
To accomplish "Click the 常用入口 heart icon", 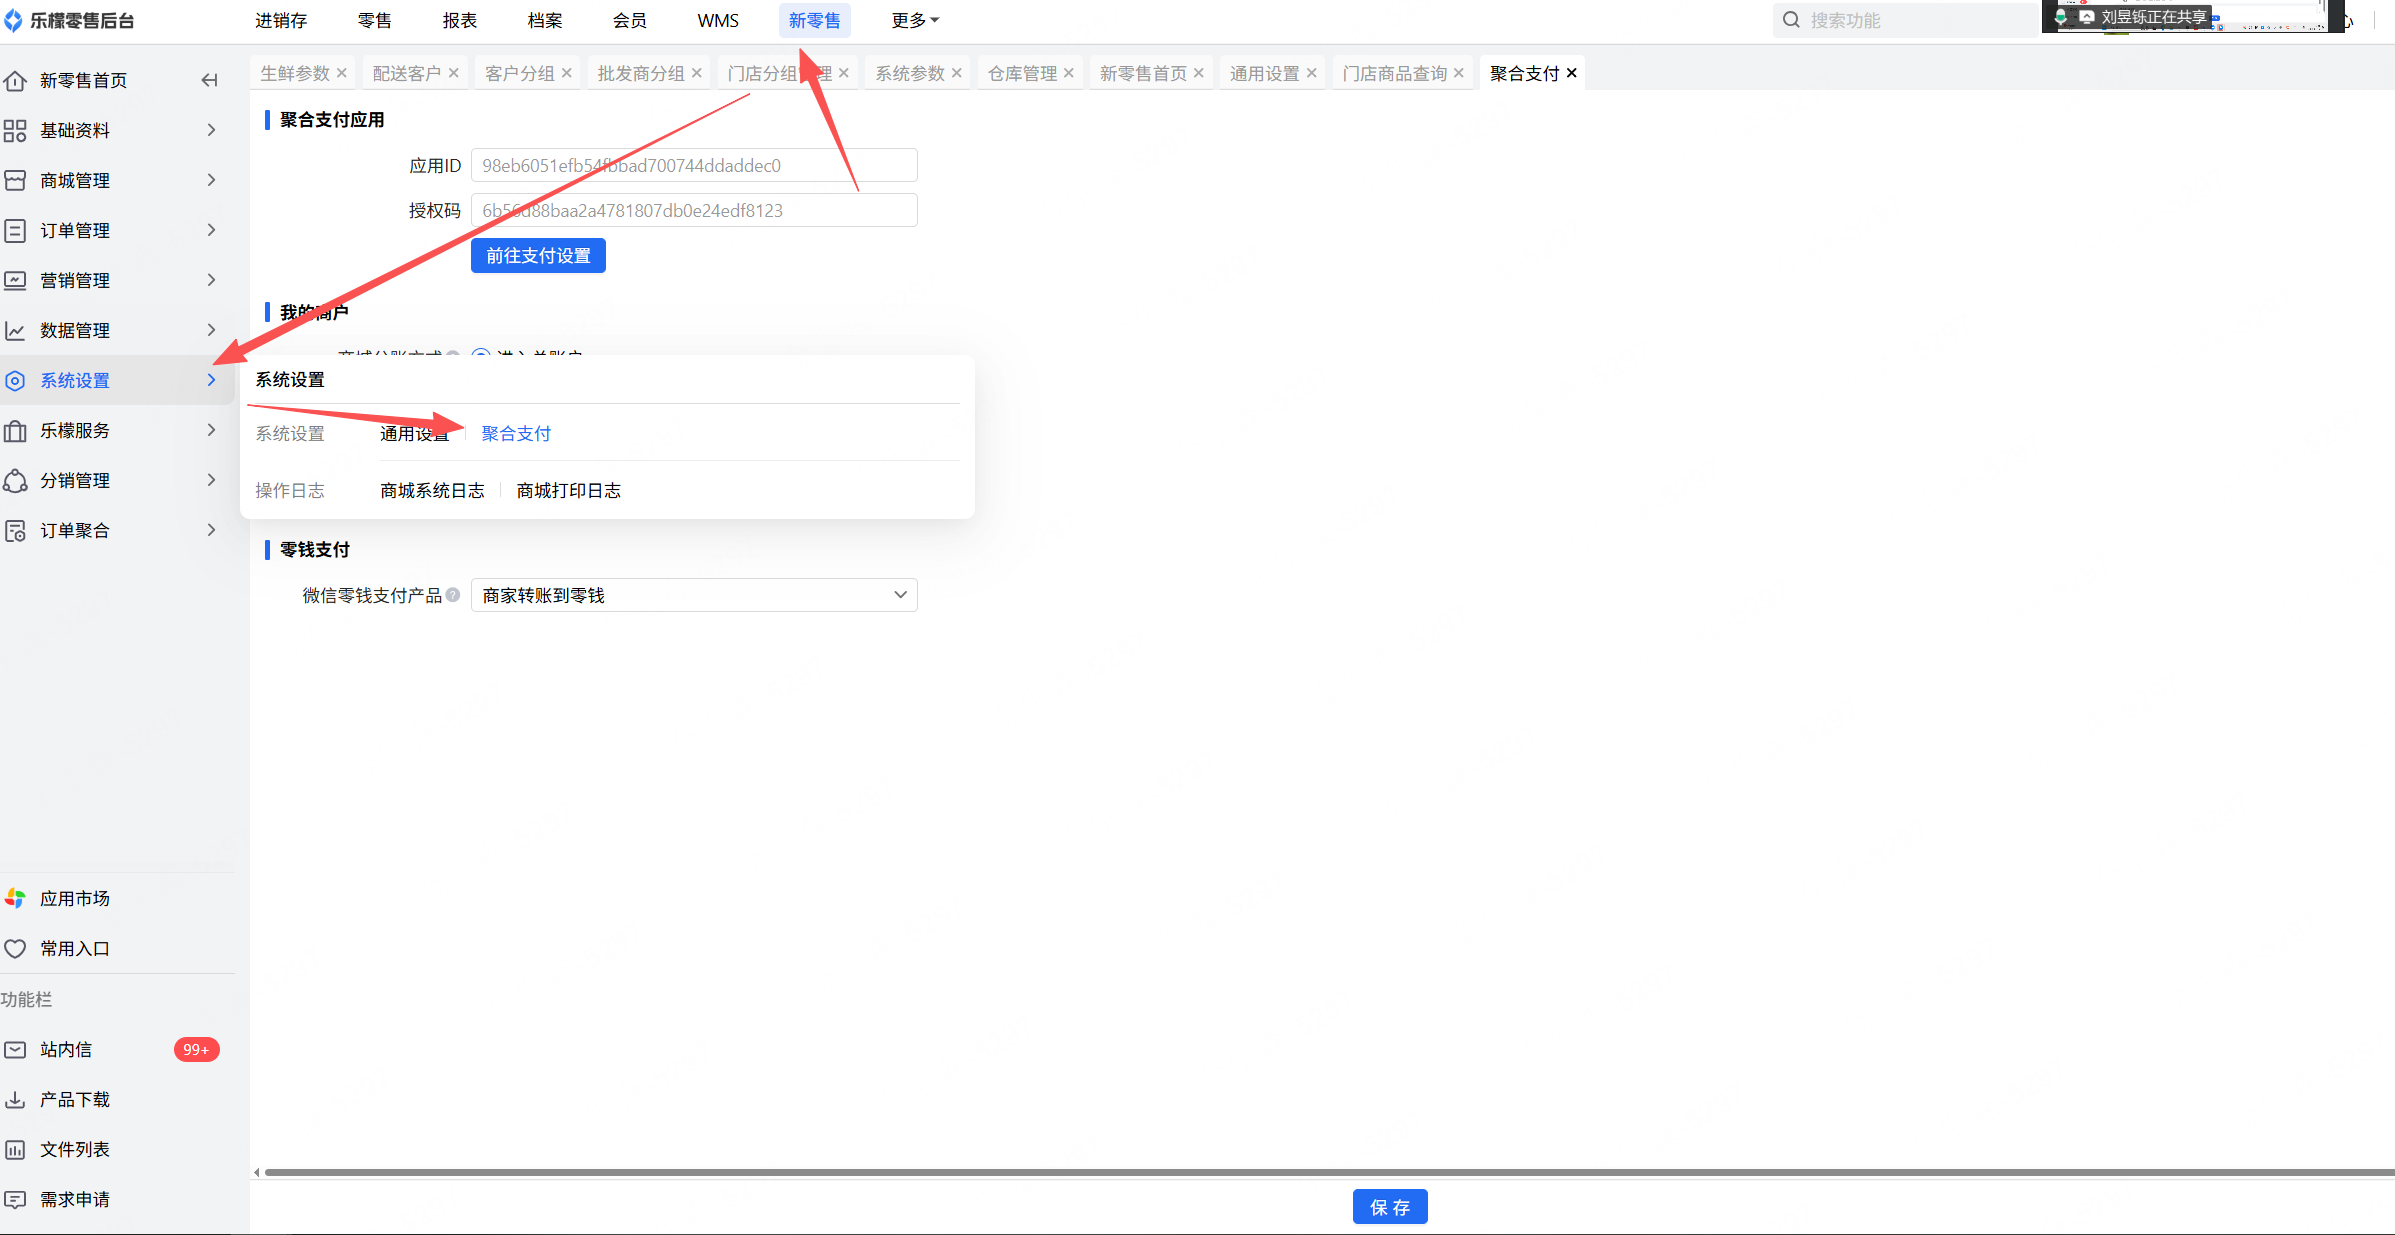I will 15,948.
